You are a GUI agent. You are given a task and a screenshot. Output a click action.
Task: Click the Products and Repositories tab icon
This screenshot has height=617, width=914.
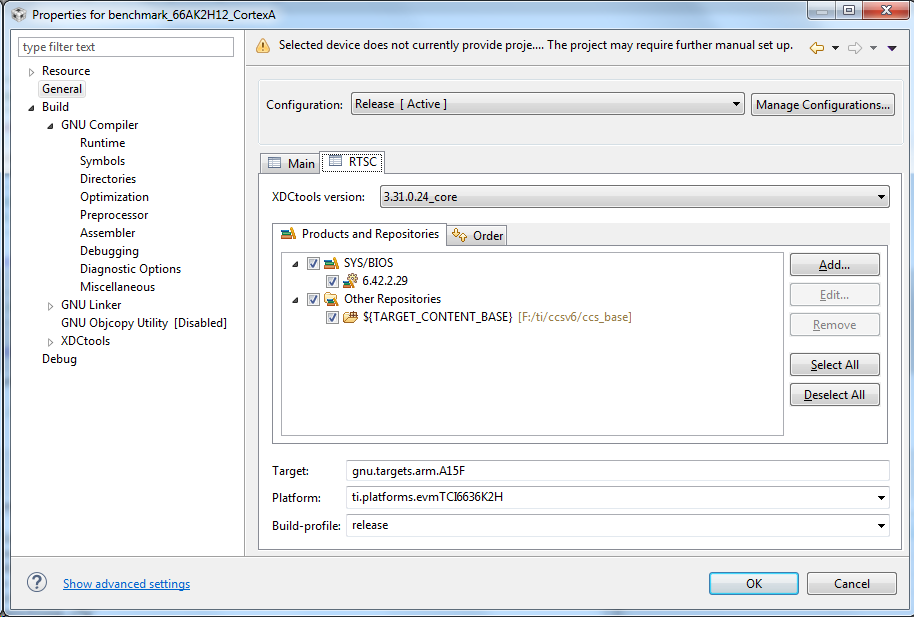[288, 234]
